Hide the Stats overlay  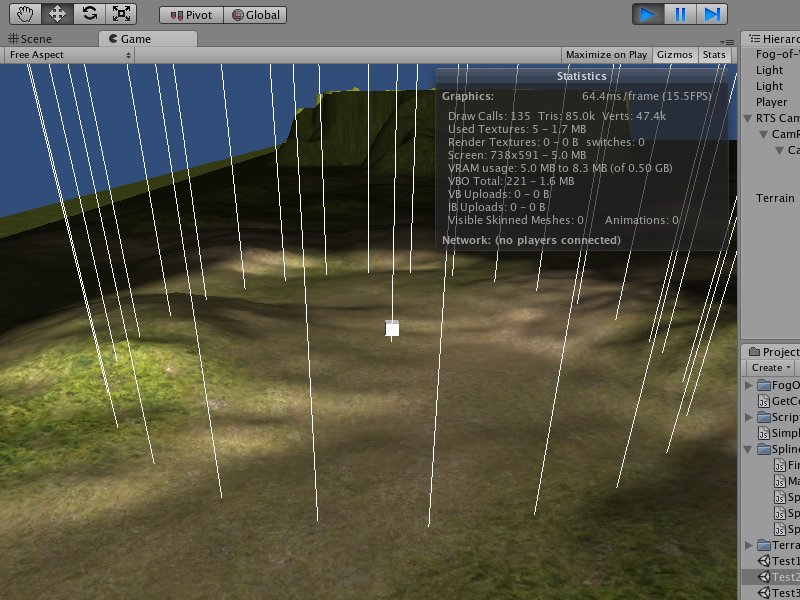point(714,55)
